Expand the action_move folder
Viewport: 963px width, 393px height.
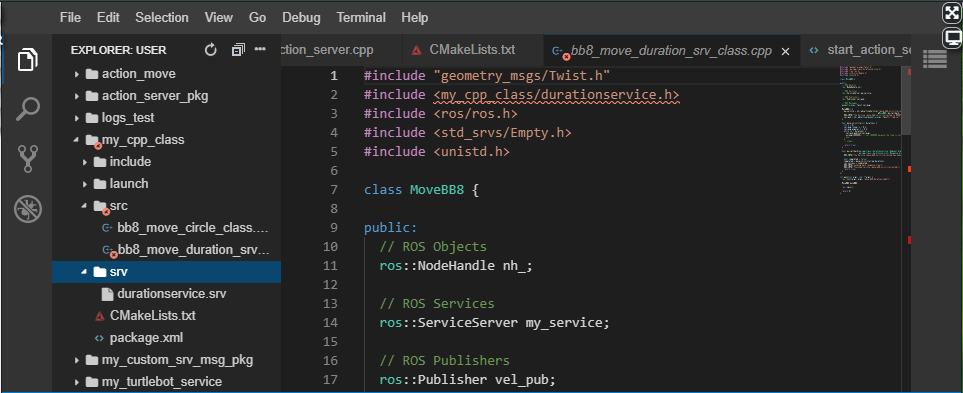click(x=77, y=74)
